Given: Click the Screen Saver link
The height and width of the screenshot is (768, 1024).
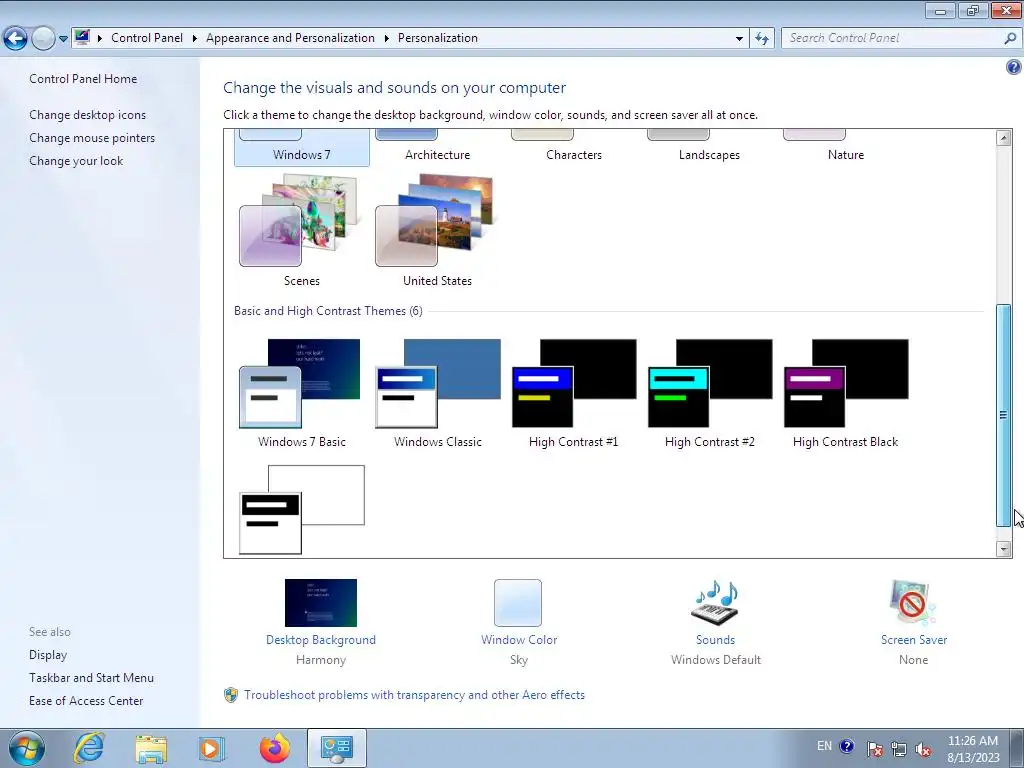Looking at the screenshot, I should 914,640.
